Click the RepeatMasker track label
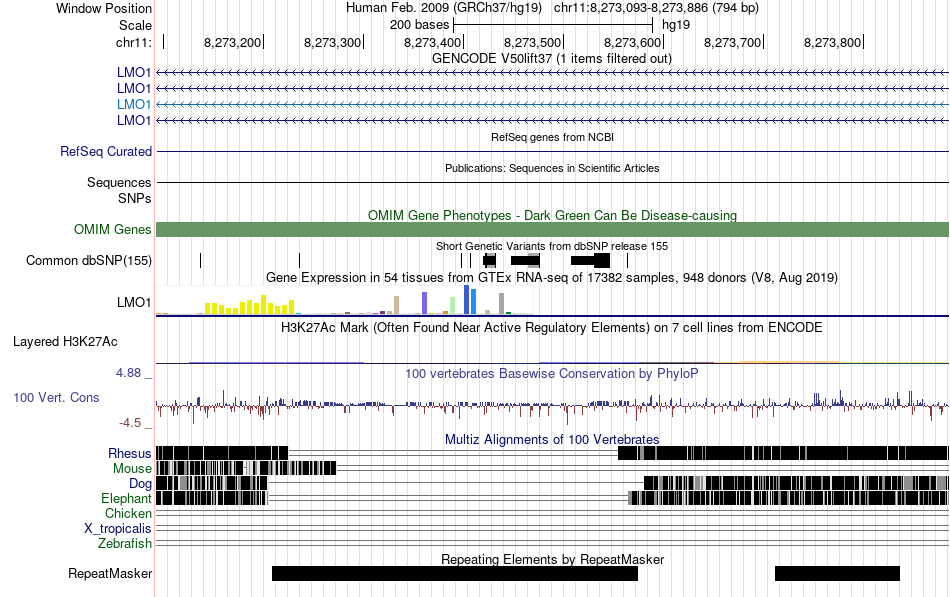The height and width of the screenshot is (597, 950). [110, 573]
